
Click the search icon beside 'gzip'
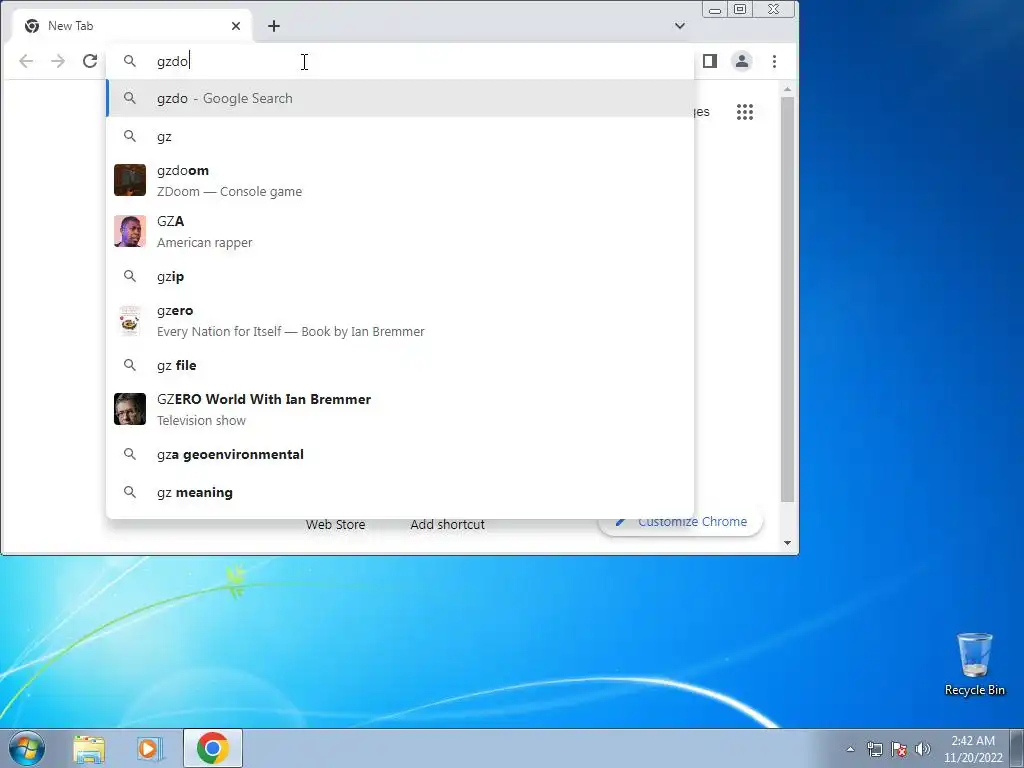(x=130, y=276)
